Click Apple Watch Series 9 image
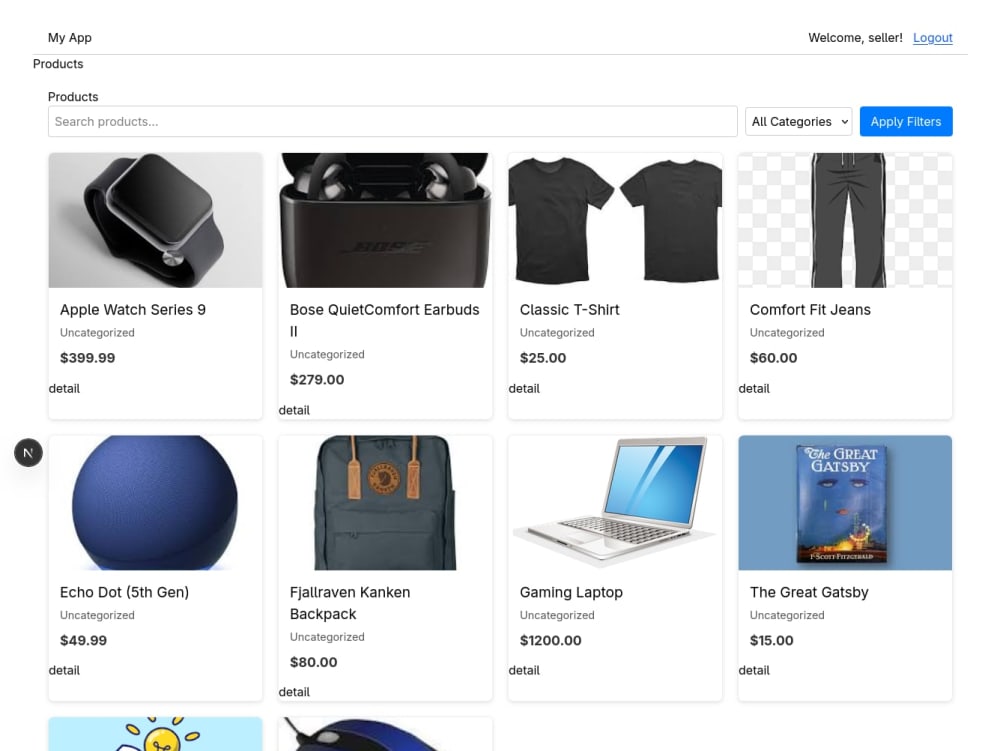Screen dimensions: 1000x751 click(x=155, y=220)
